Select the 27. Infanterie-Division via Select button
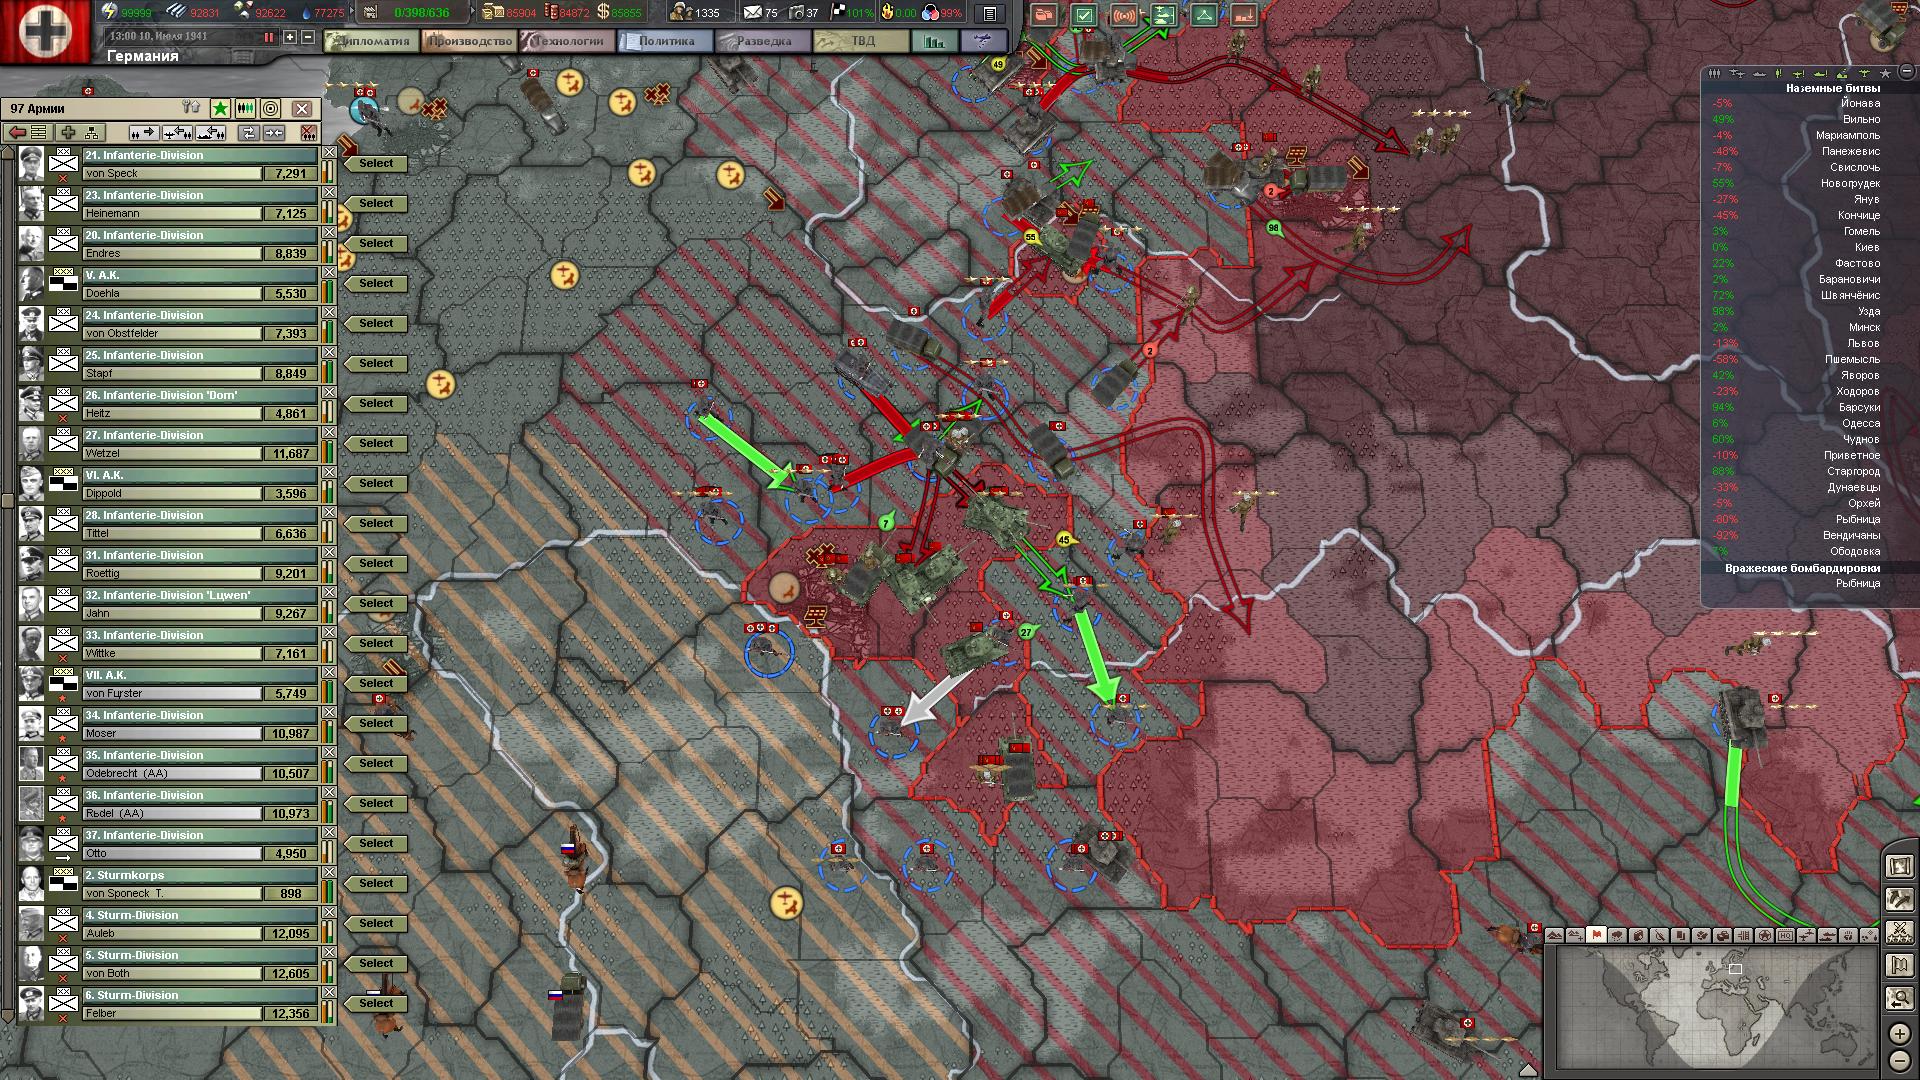 pos(376,443)
